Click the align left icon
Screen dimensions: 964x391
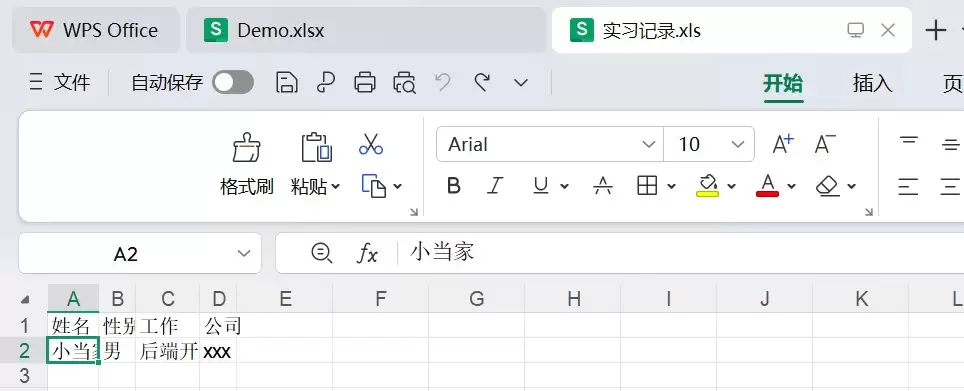909,186
